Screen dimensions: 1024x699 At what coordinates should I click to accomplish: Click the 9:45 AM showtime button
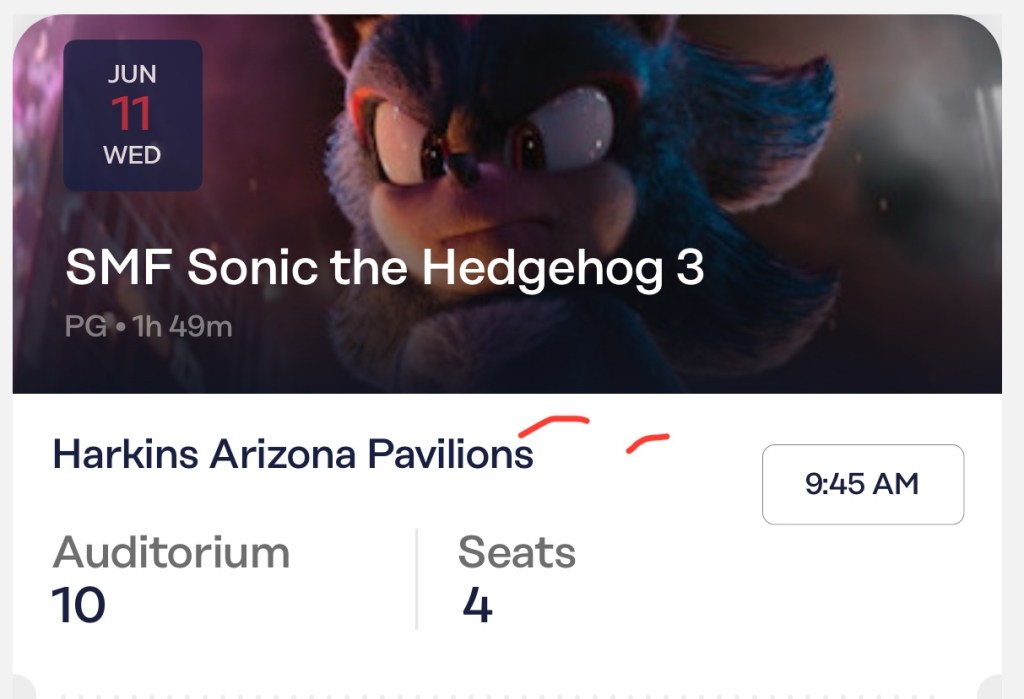pyautogui.click(x=862, y=484)
